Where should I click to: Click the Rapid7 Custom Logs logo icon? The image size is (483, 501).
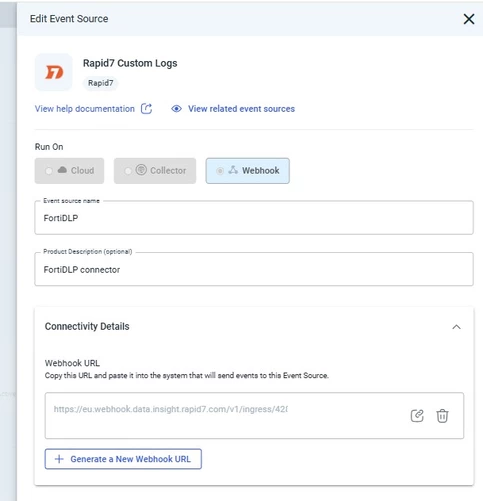pos(54,72)
